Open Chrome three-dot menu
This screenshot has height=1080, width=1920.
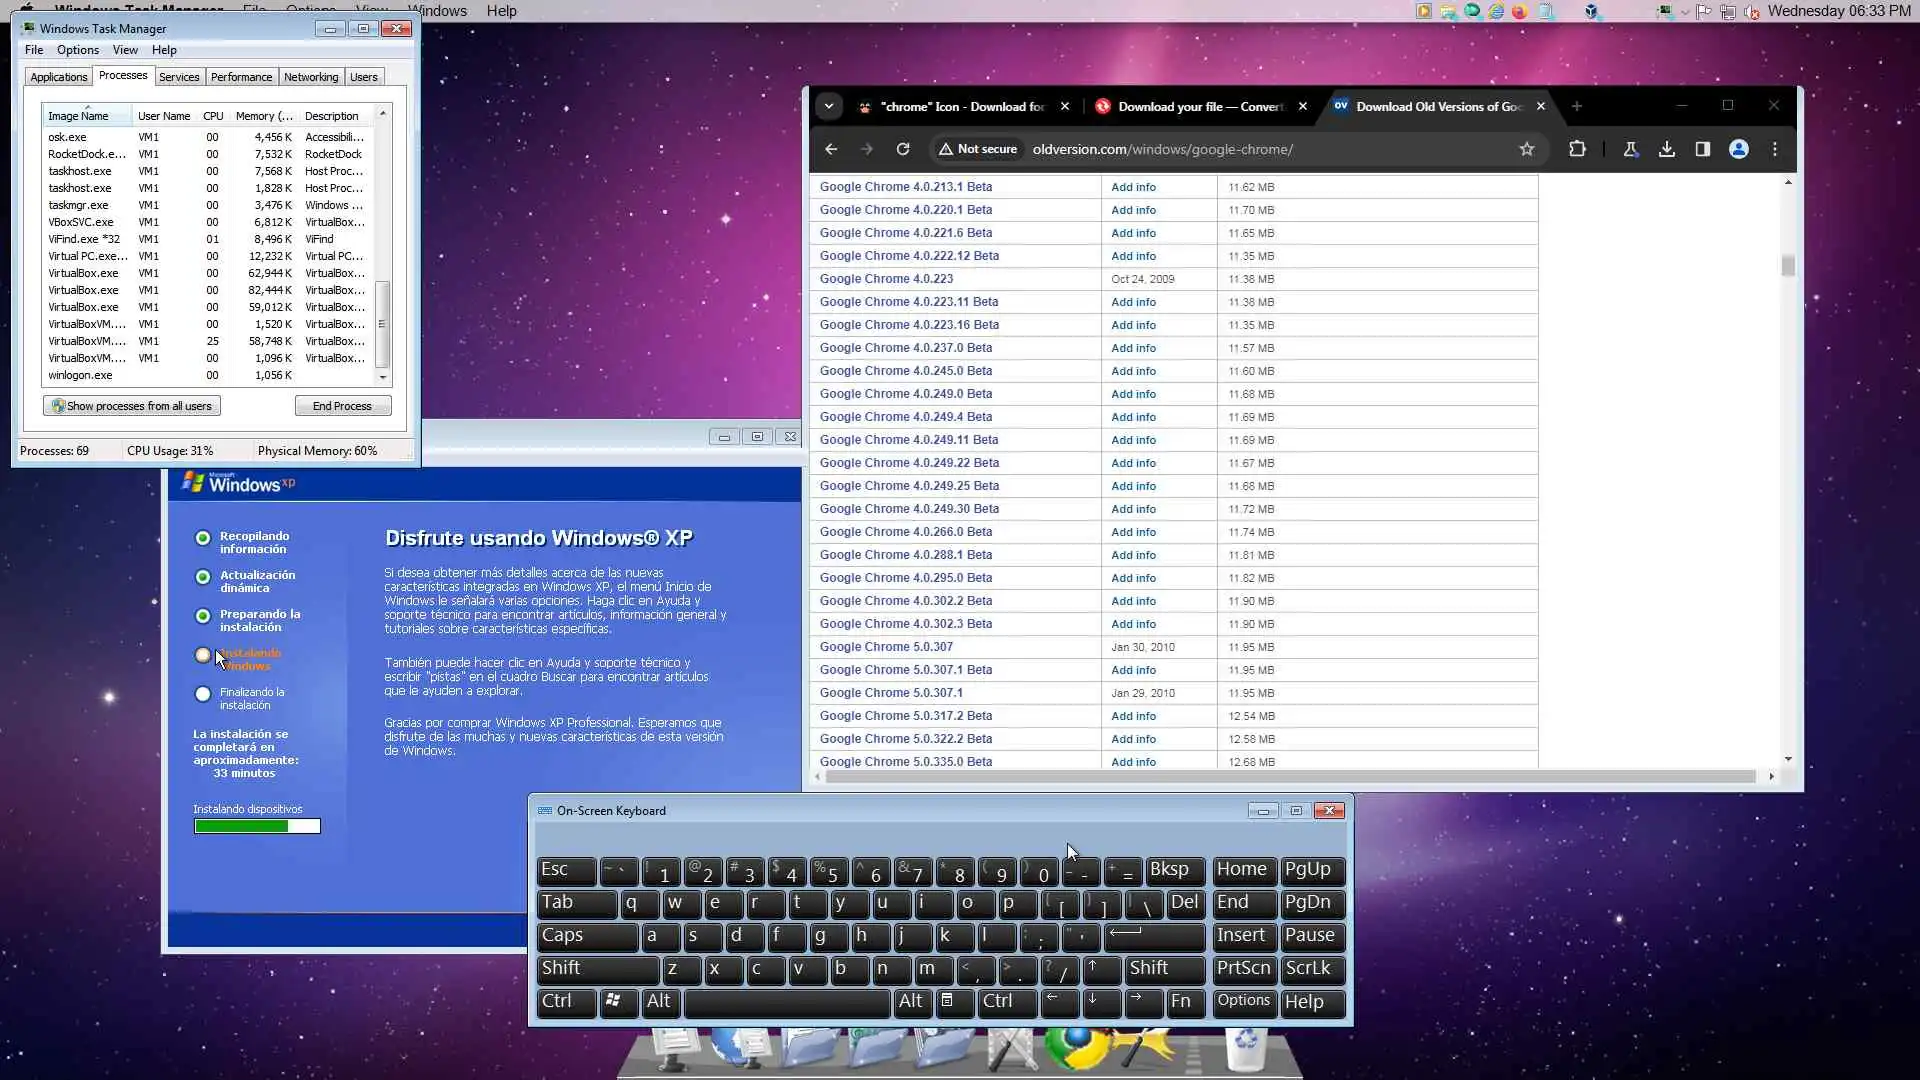[x=1775, y=149]
